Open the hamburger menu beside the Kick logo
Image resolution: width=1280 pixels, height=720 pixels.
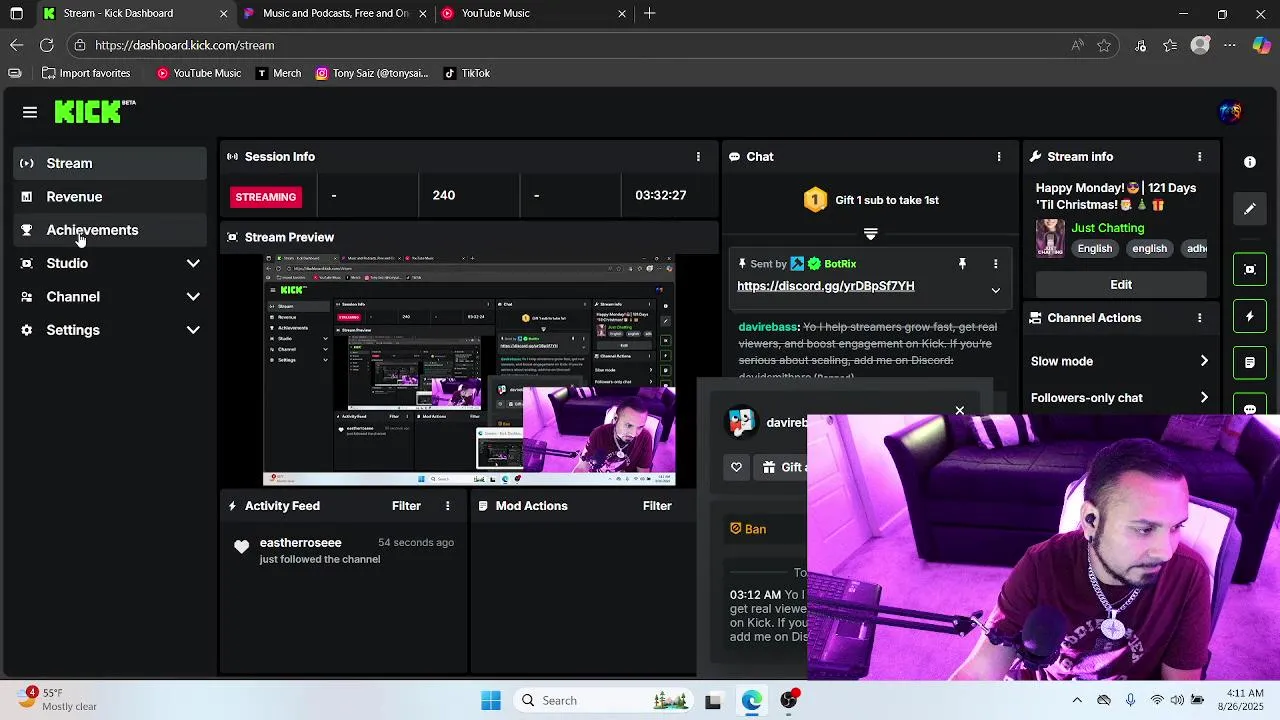(x=30, y=113)
